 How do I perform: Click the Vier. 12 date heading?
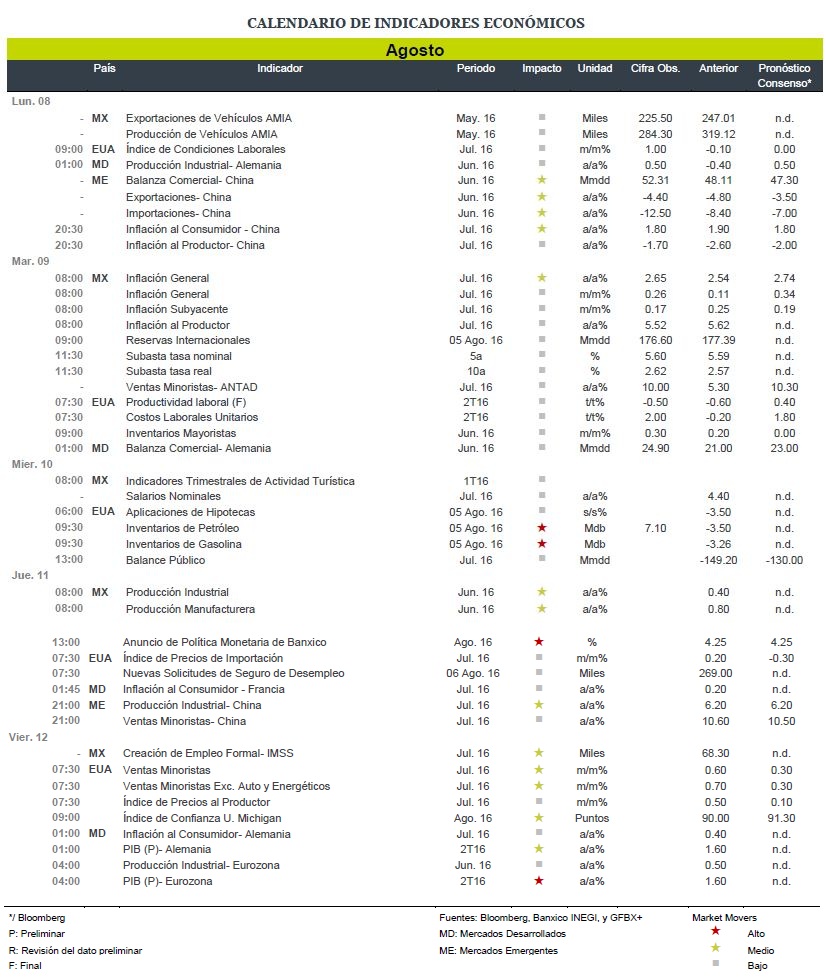click(28, 737)
